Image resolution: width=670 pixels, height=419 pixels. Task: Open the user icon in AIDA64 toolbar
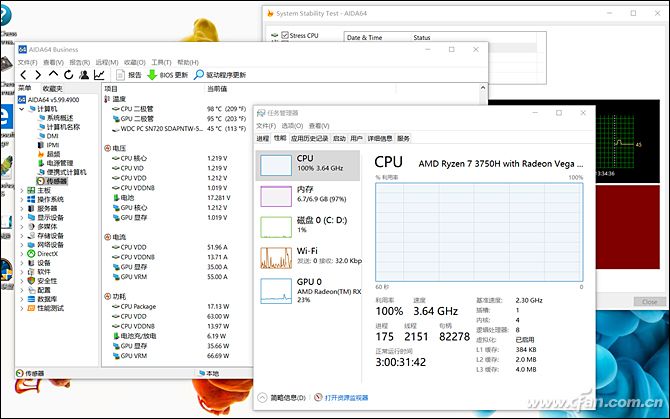84,75
